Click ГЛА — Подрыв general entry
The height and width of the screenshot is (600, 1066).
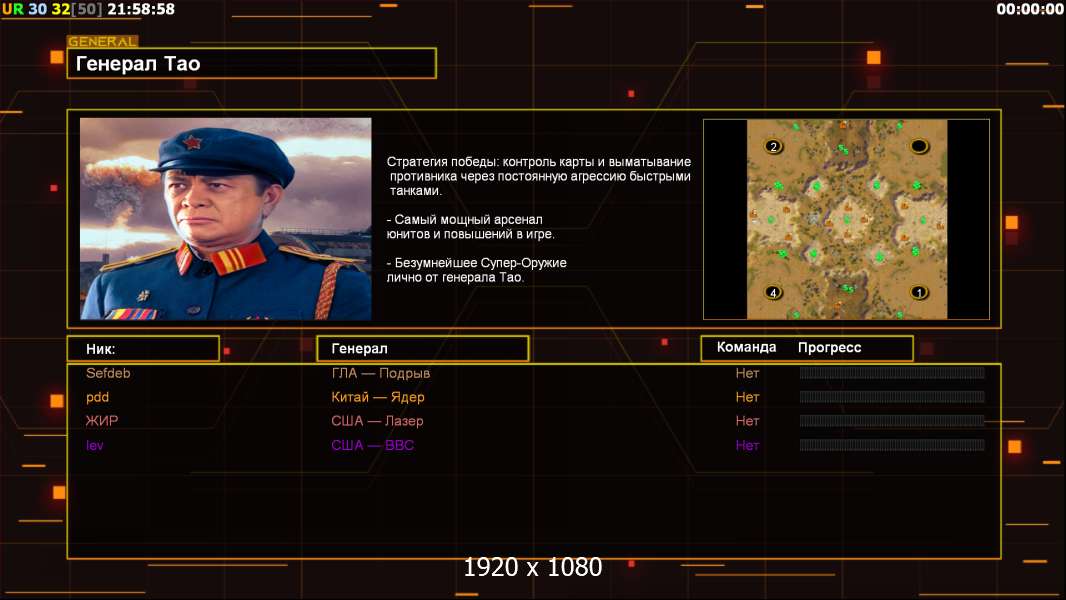(x=381, y=373)
